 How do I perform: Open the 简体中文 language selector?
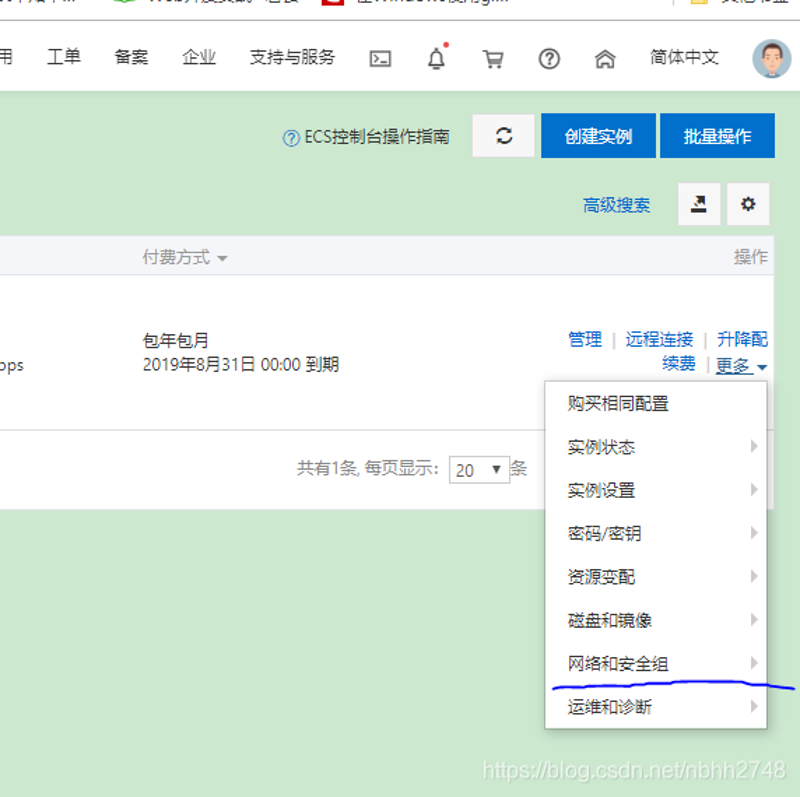point(684,58)
